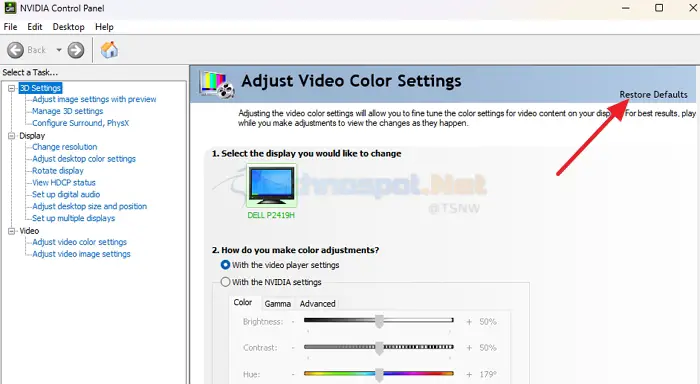Minimize the NVIDIA Control Panel window

[626, 8]
